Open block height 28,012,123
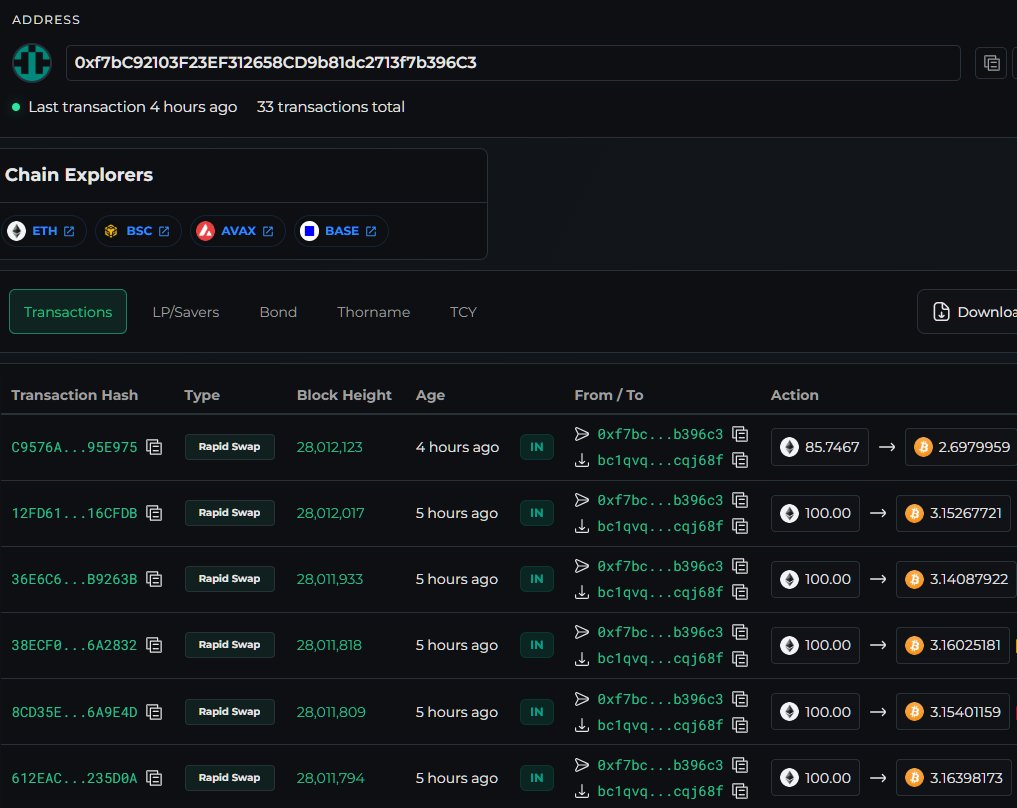Screen dimensions: 1017x808 click(x=329, y=447)
